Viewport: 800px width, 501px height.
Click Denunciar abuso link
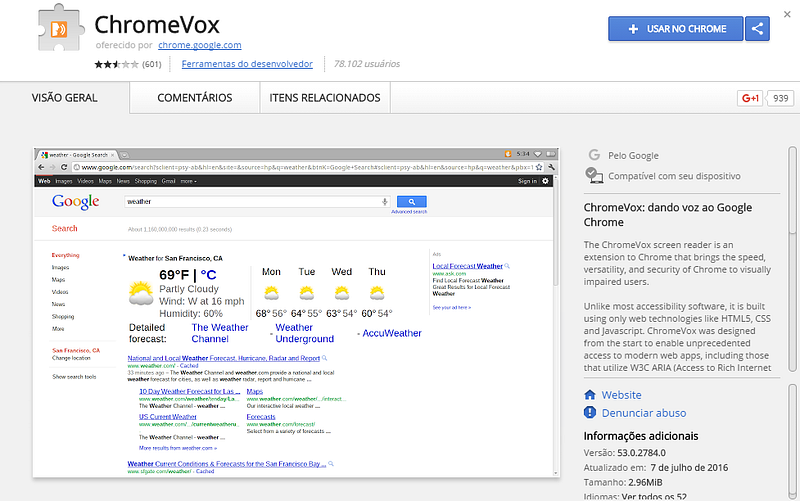click(644, 413)
